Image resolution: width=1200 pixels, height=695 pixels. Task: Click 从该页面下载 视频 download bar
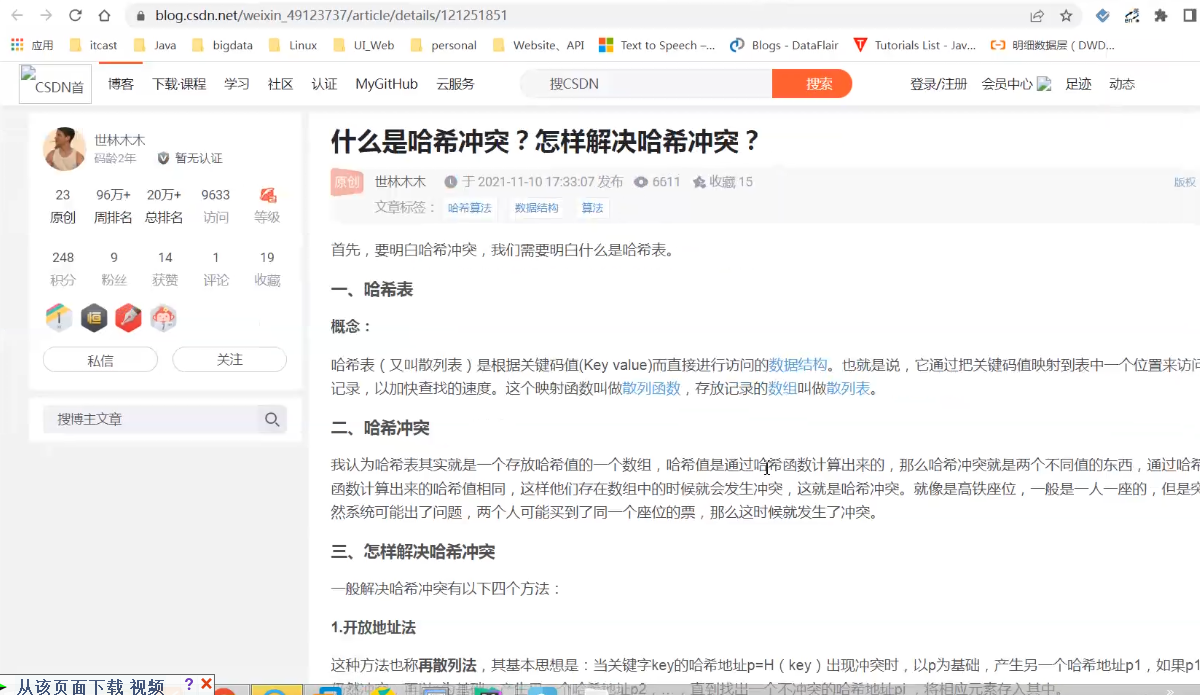[x=90, y=686]
